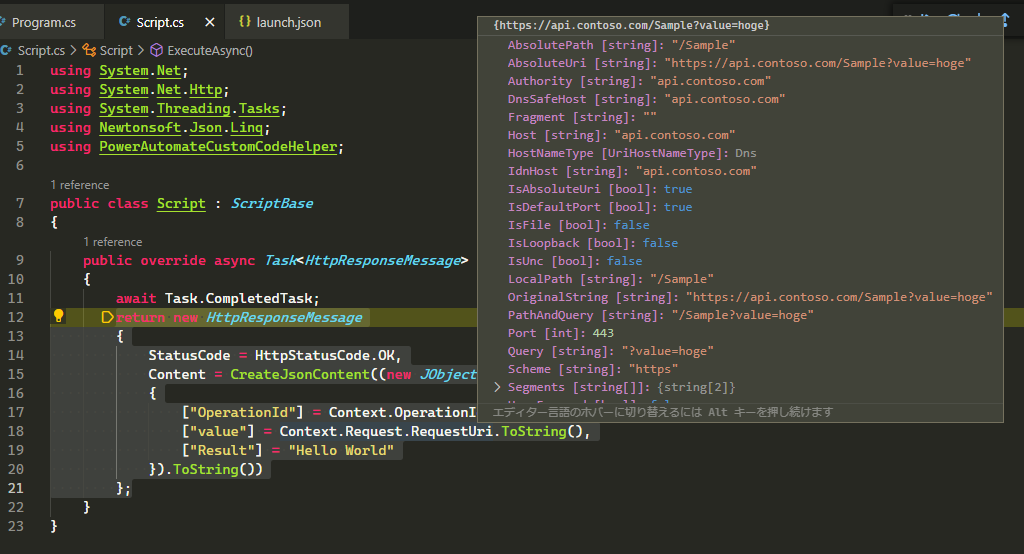Click line number 18 in the gutter
The height and width of the screenshot is (554, 1024).
16,431
